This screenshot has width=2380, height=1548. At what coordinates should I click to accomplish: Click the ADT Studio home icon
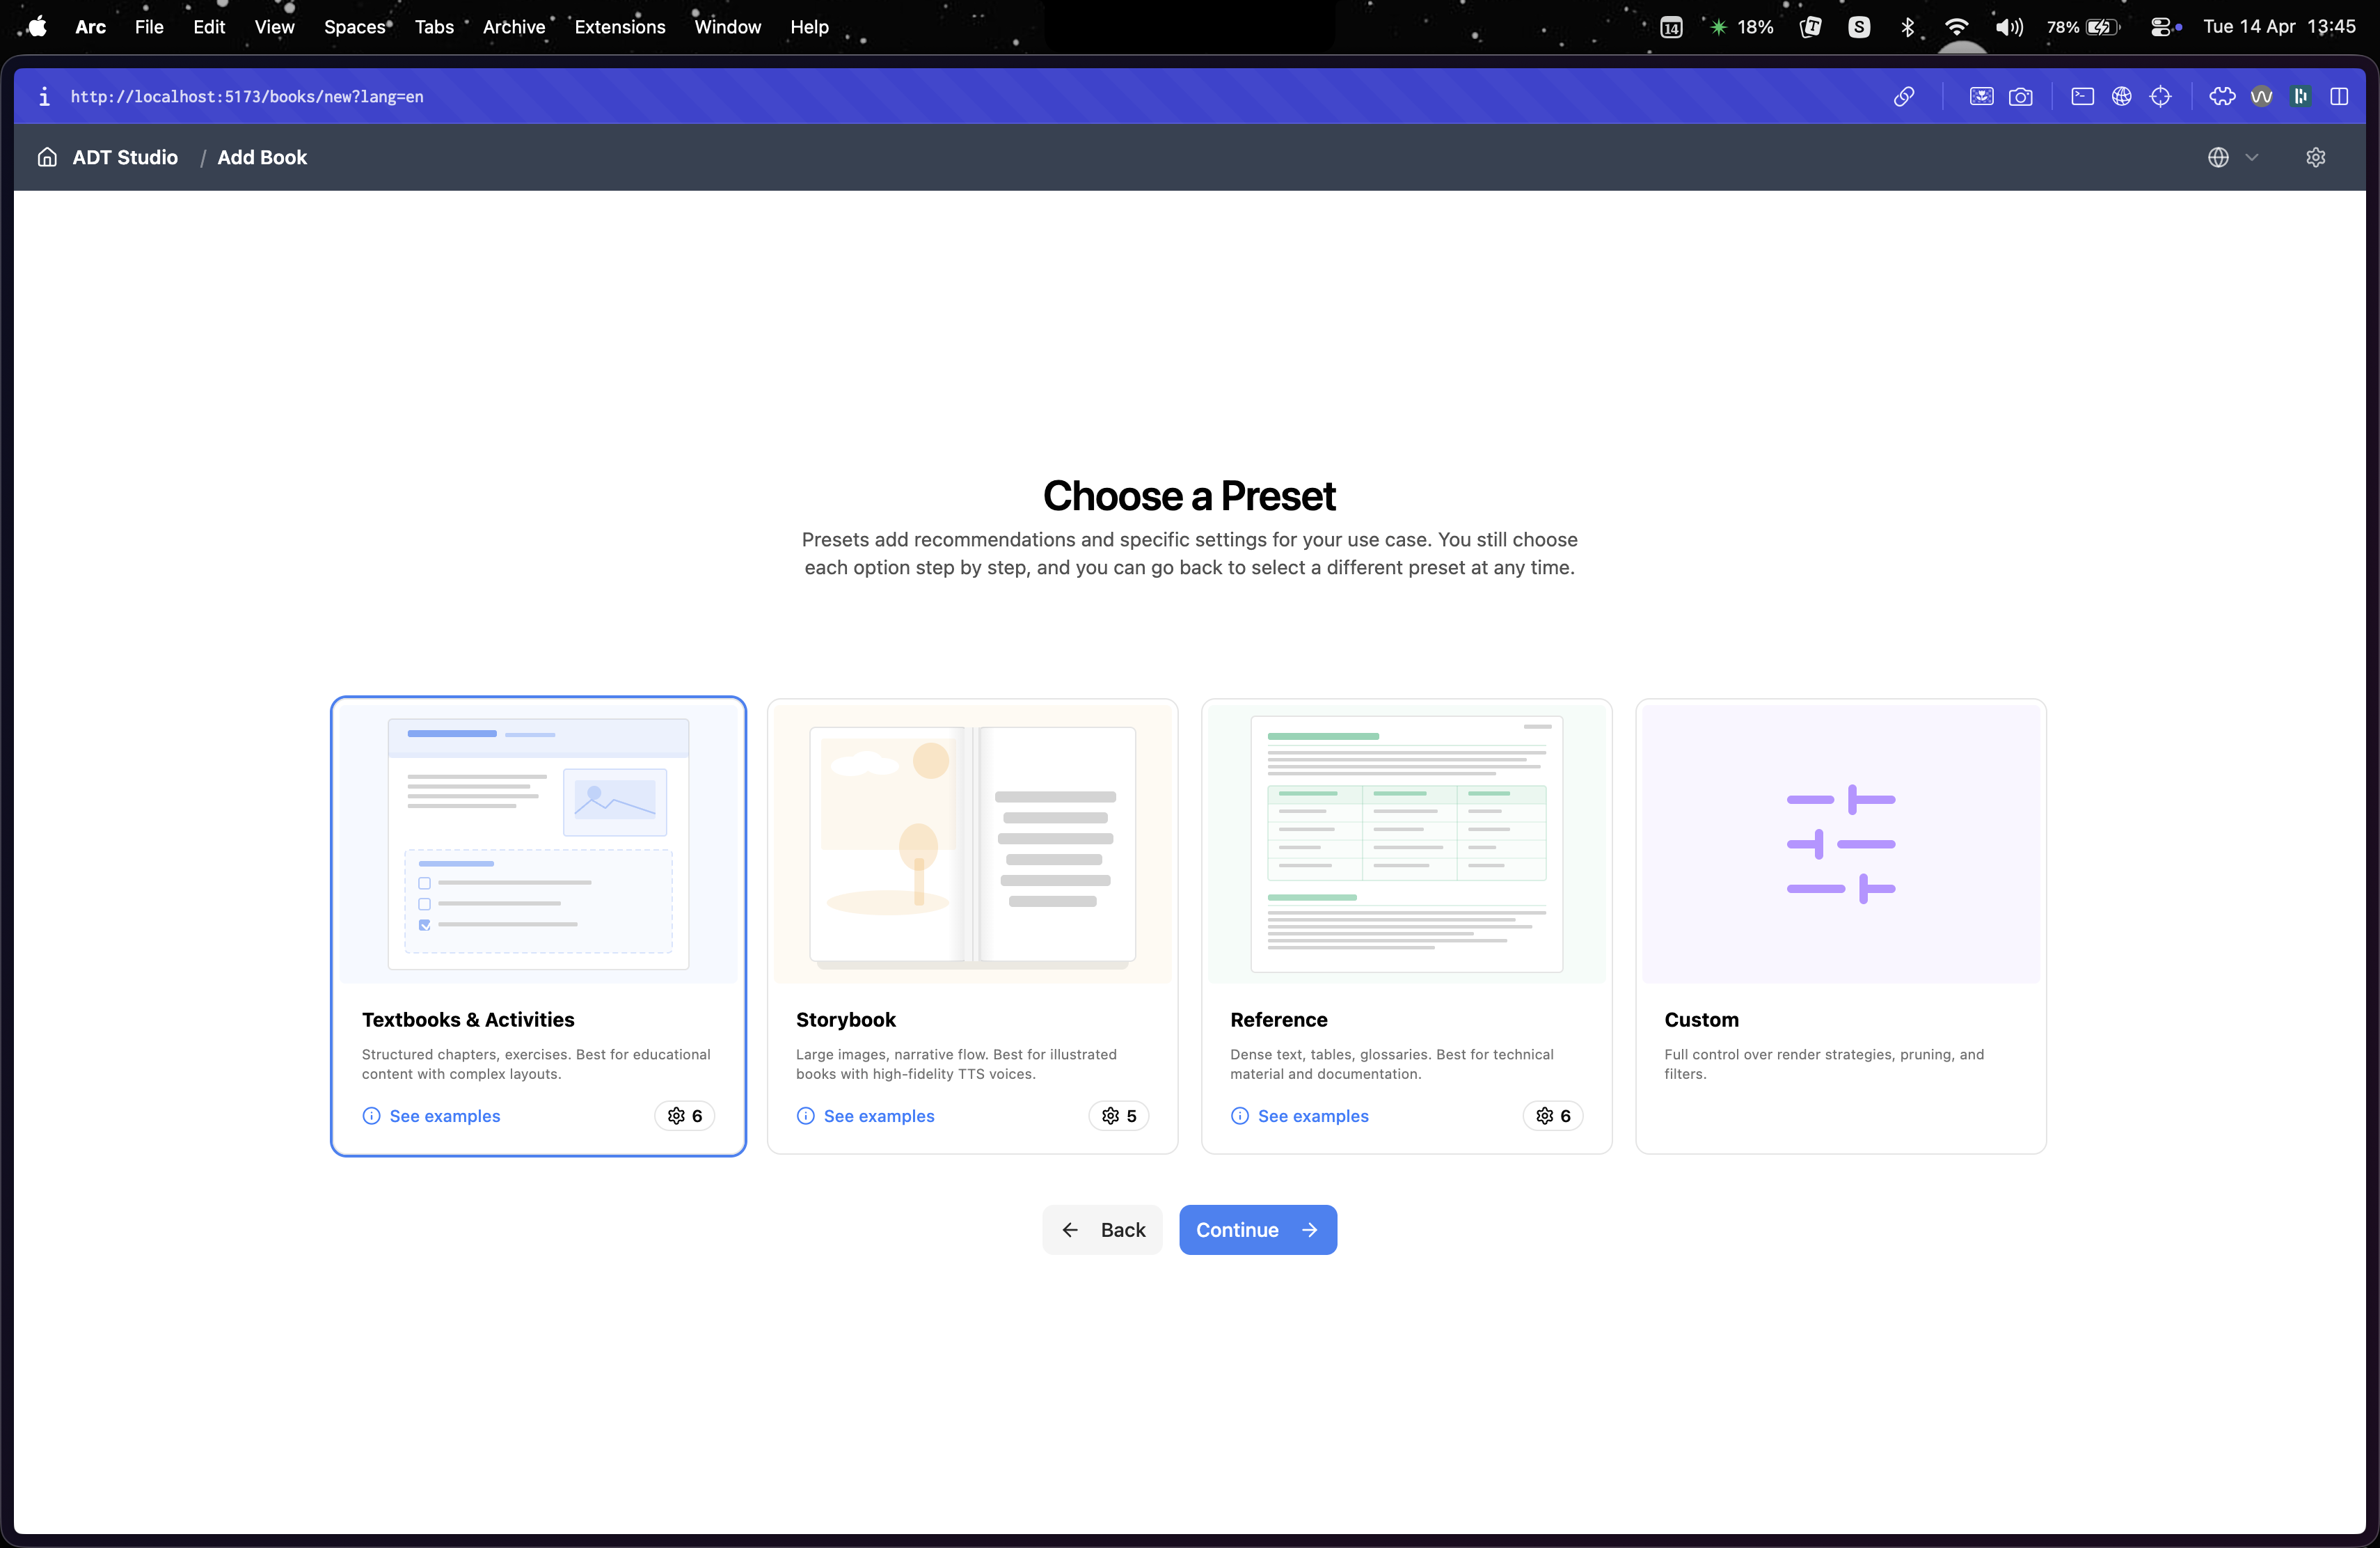click(x=47, y=157)
